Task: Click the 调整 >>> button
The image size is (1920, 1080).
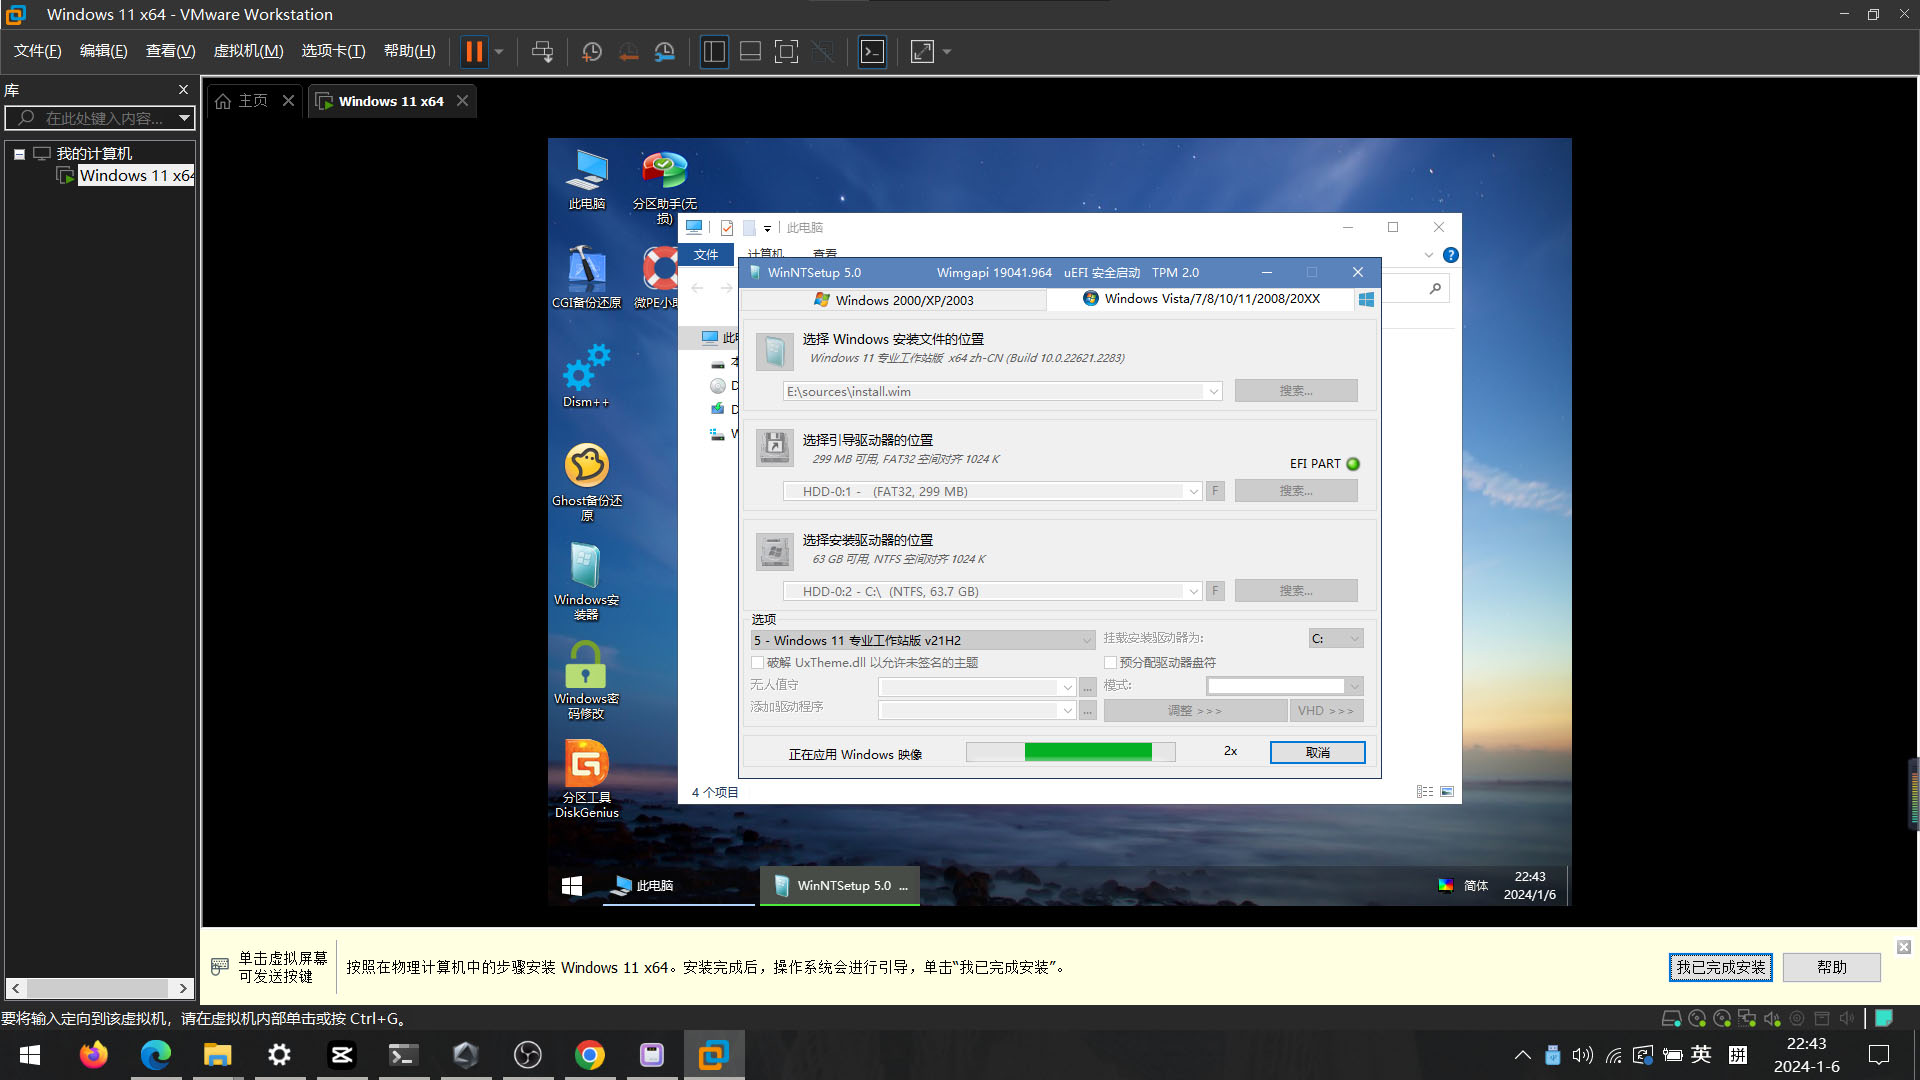Action: pos(1195,711)
